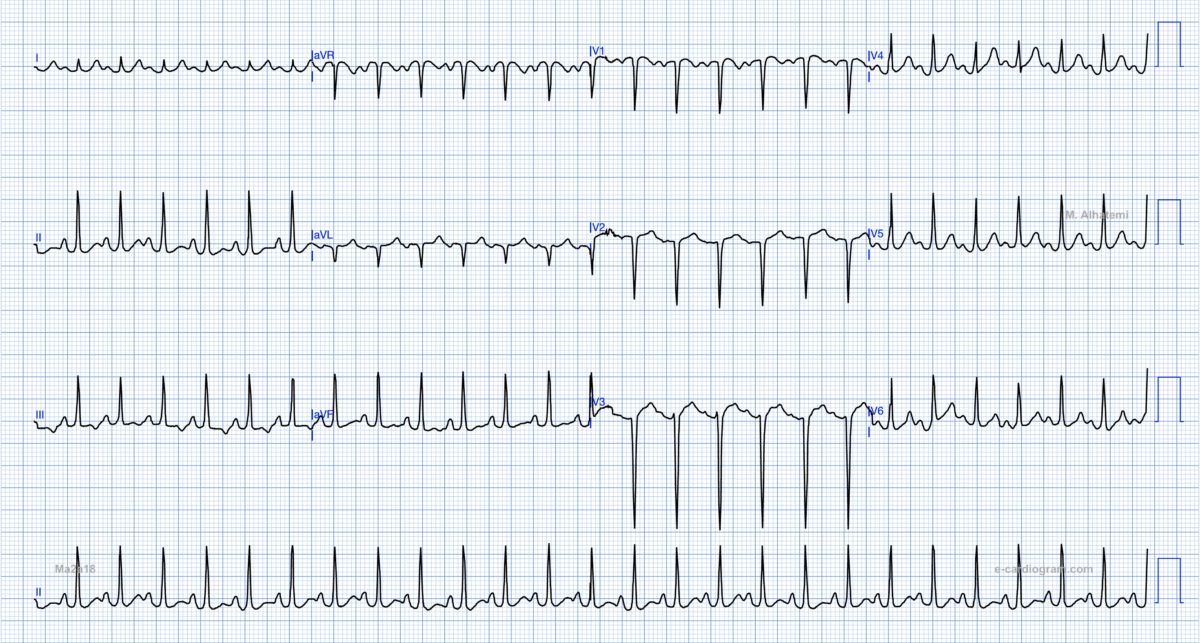1200x643 pixels.
Task: Select the bottom rhythm strip II label
Action: [x=39, y=592]
